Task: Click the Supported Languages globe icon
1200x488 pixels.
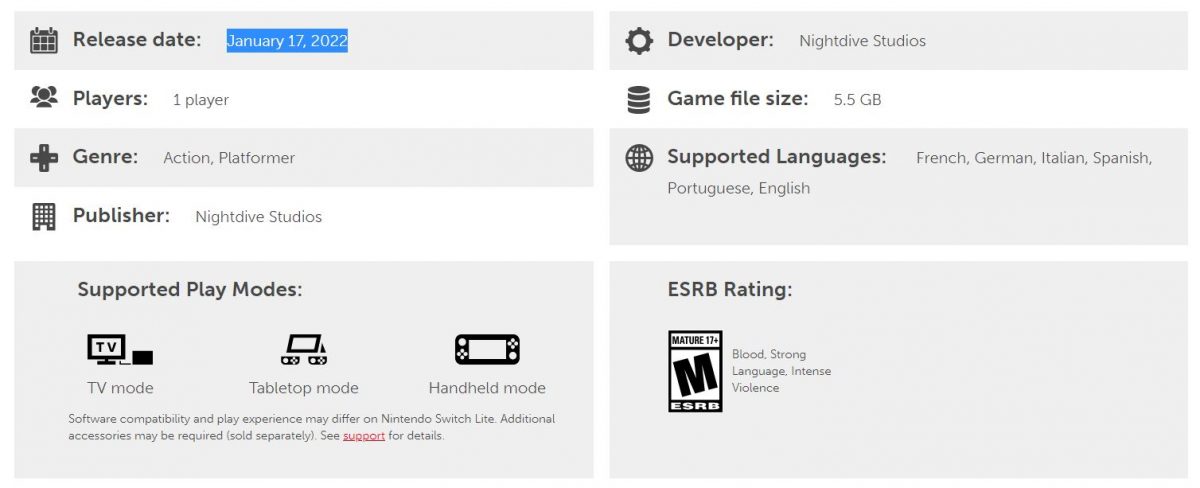Action: click(639, 158)
